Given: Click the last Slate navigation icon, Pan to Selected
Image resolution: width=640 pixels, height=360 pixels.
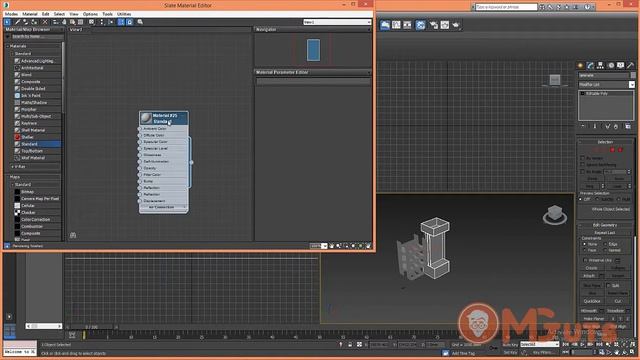Looking at the screenshot, I should (x=368, y=246).
